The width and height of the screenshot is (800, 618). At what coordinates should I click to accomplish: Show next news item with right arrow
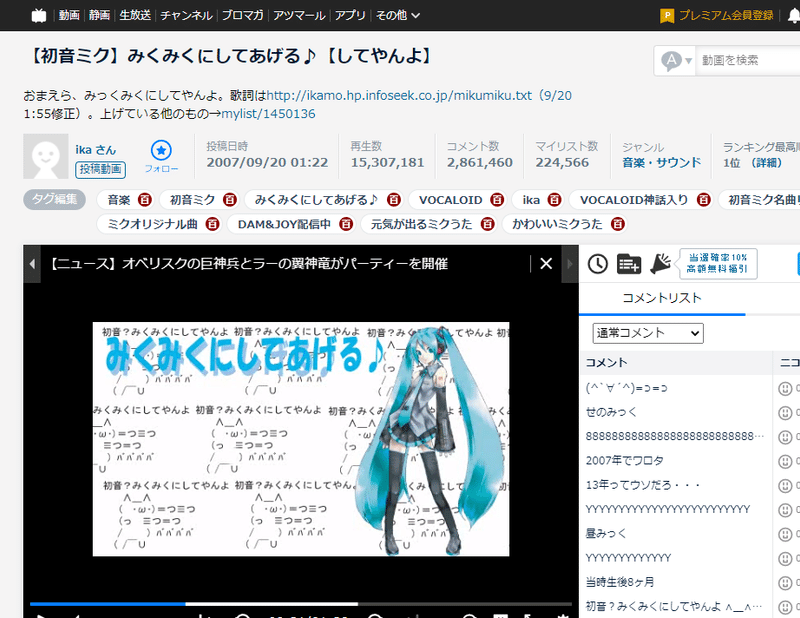tap(570, 264)
